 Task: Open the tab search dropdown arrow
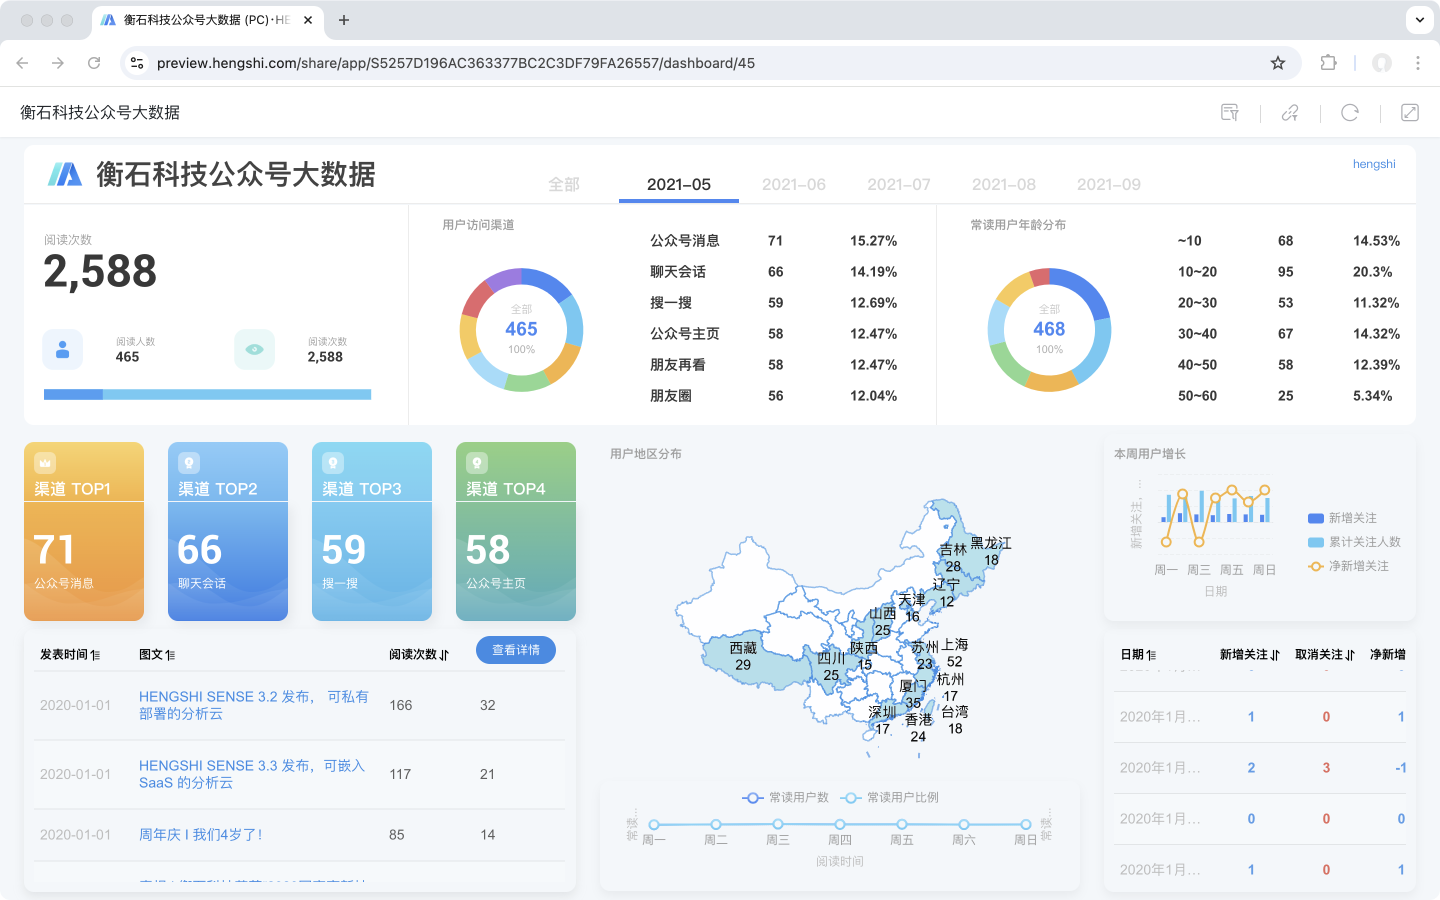pos(1420,20)
